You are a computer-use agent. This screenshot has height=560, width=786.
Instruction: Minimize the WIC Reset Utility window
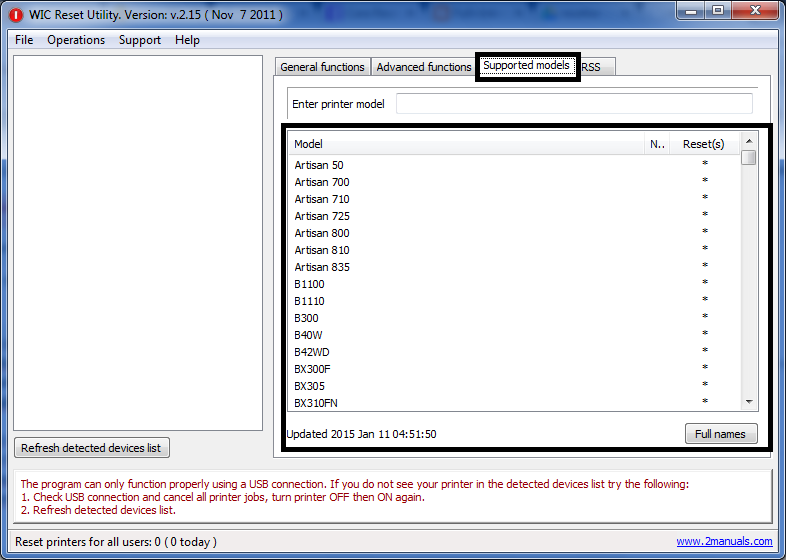[x=691, y=11]
